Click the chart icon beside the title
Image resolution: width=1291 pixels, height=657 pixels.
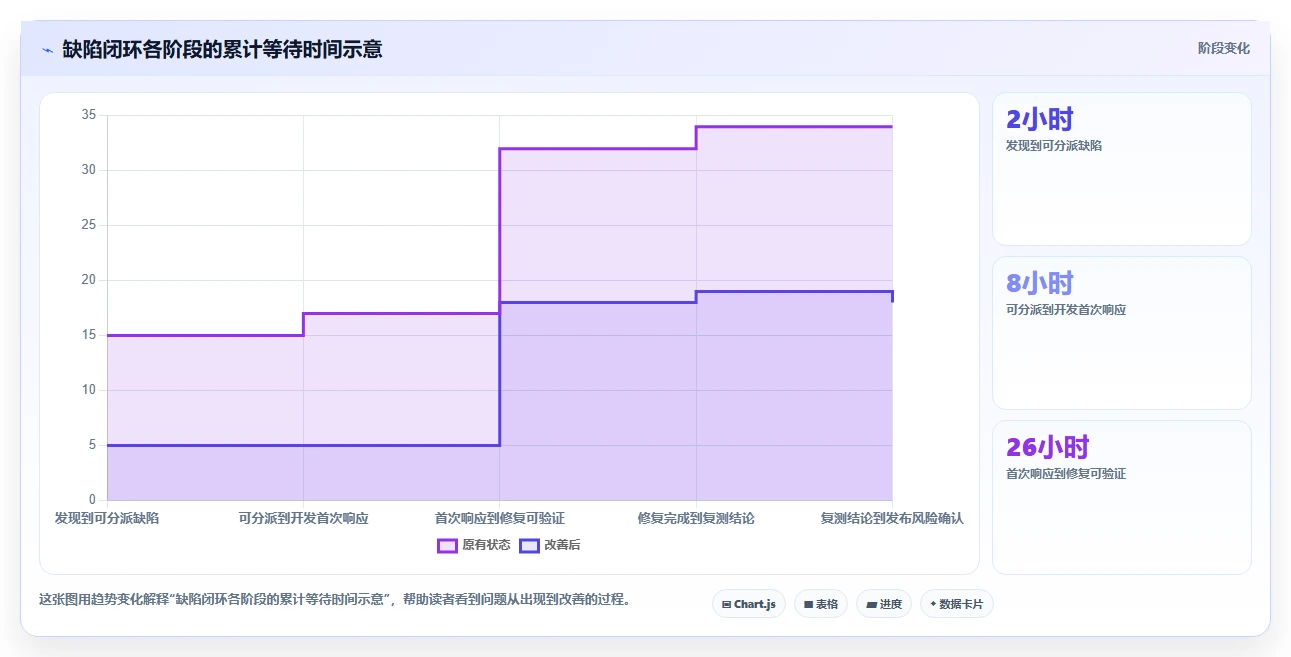click(47, 50)
